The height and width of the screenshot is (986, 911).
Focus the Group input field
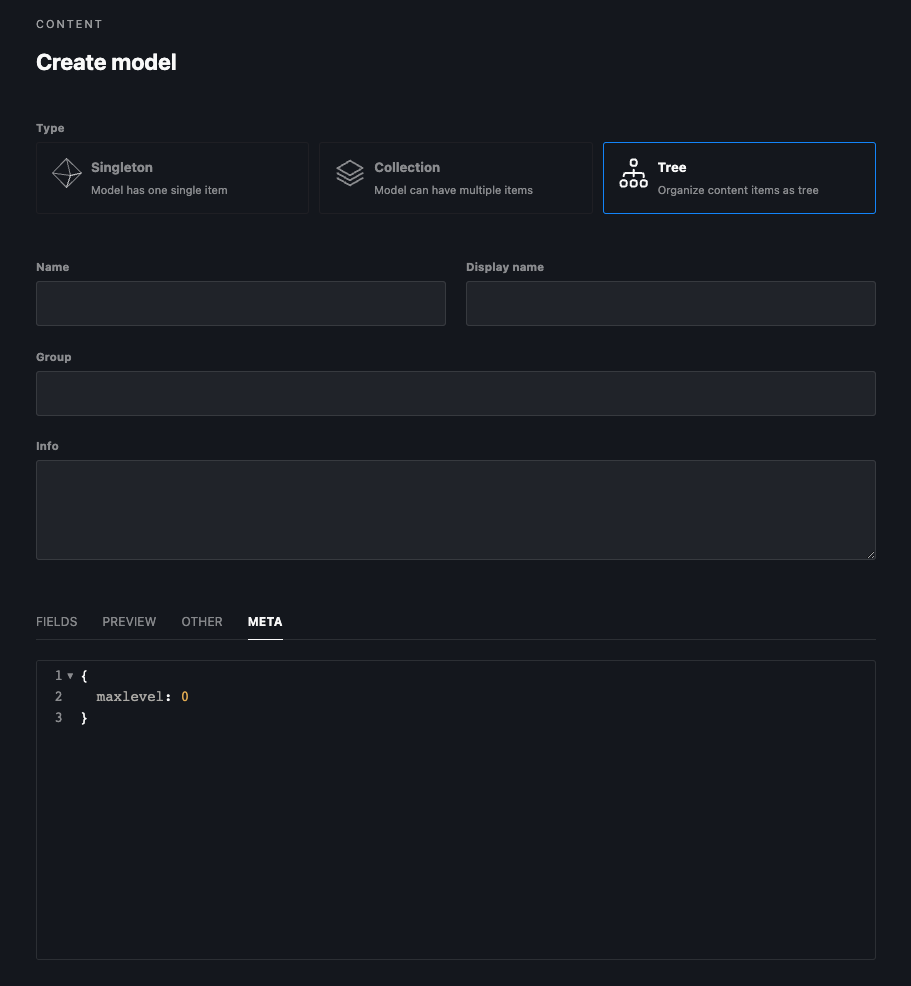pos(455,393)
